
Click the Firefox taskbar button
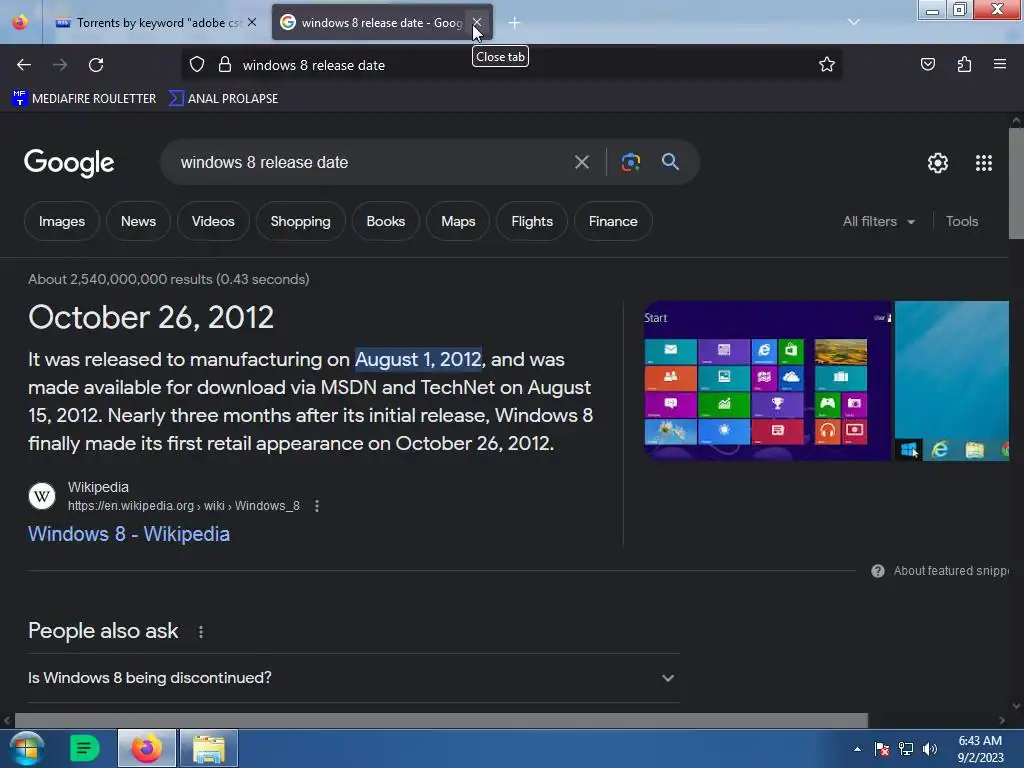tap(146, 748)
